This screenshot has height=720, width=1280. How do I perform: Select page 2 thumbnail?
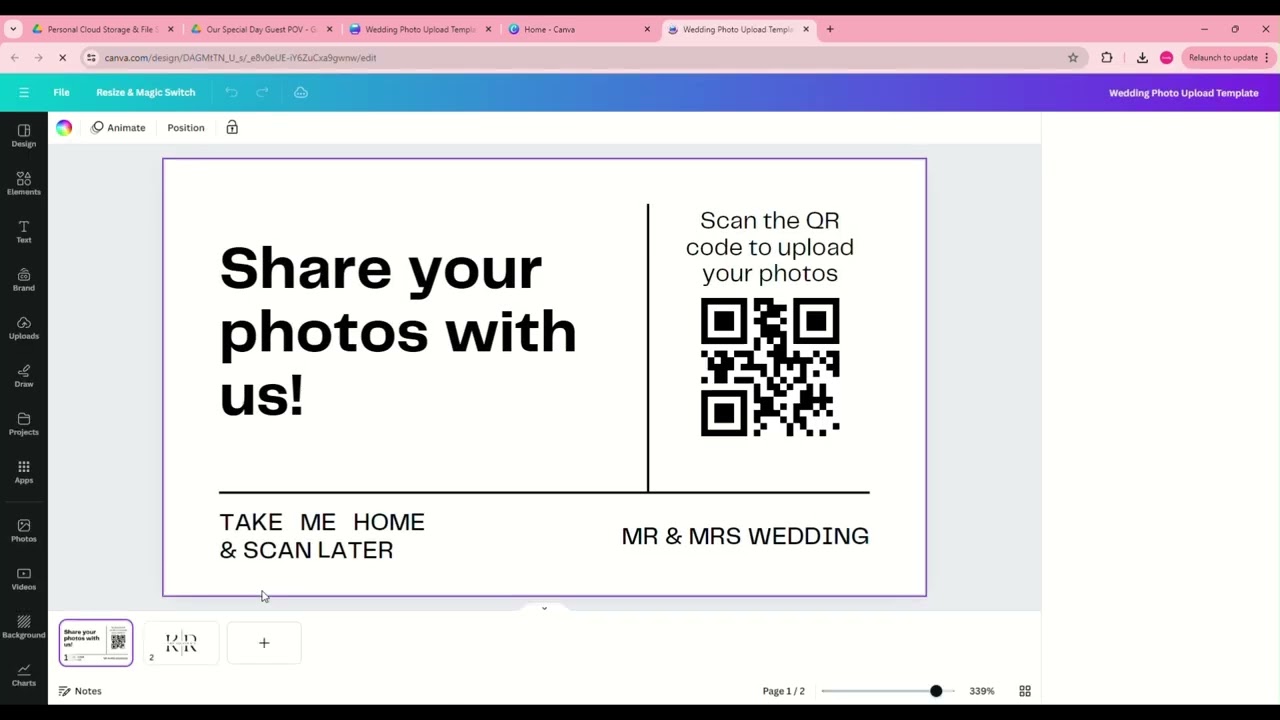tap(182, 643)
